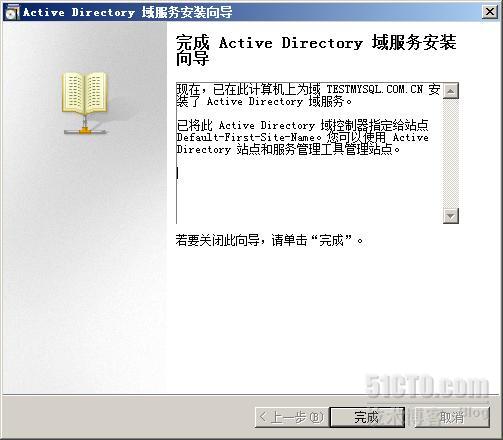Click the first summary paragraph starting 现在
This screenshot has height=440, width=503.
(308, 95)
